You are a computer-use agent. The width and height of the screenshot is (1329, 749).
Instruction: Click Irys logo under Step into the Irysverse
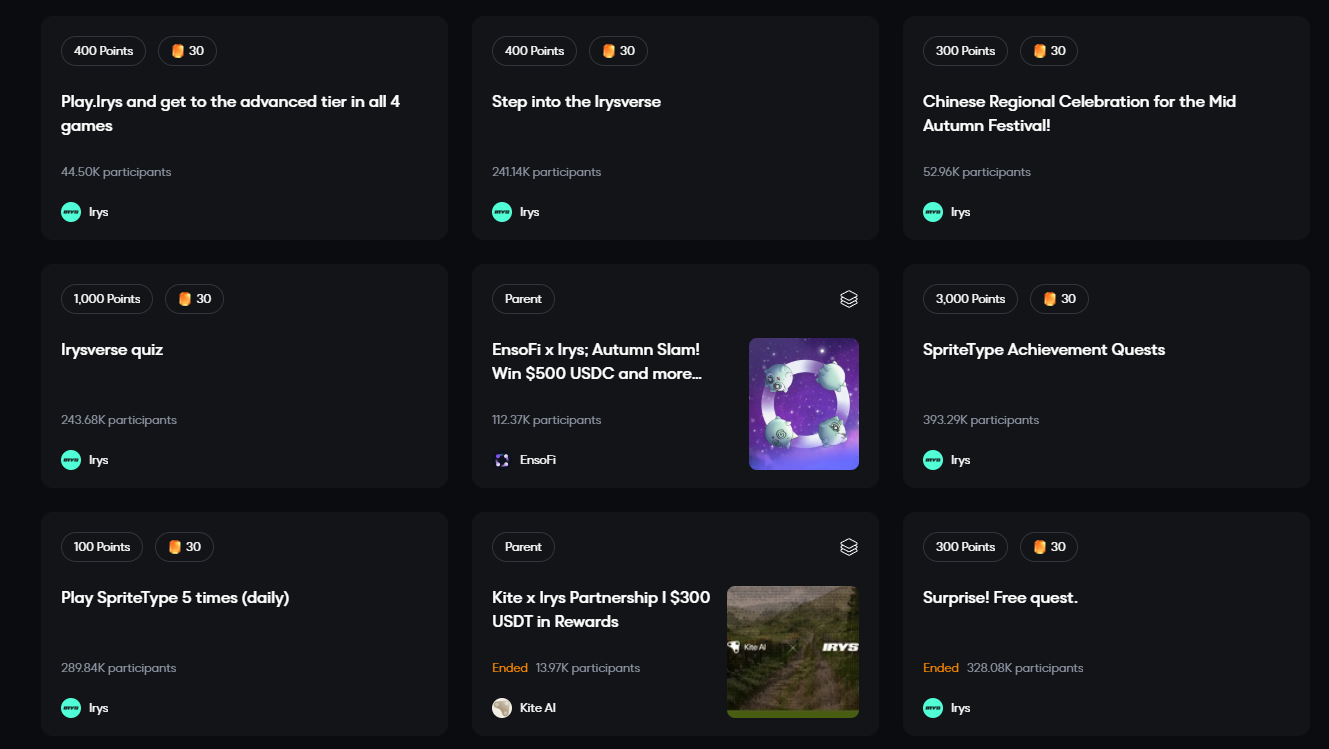[x=502, y=212]
